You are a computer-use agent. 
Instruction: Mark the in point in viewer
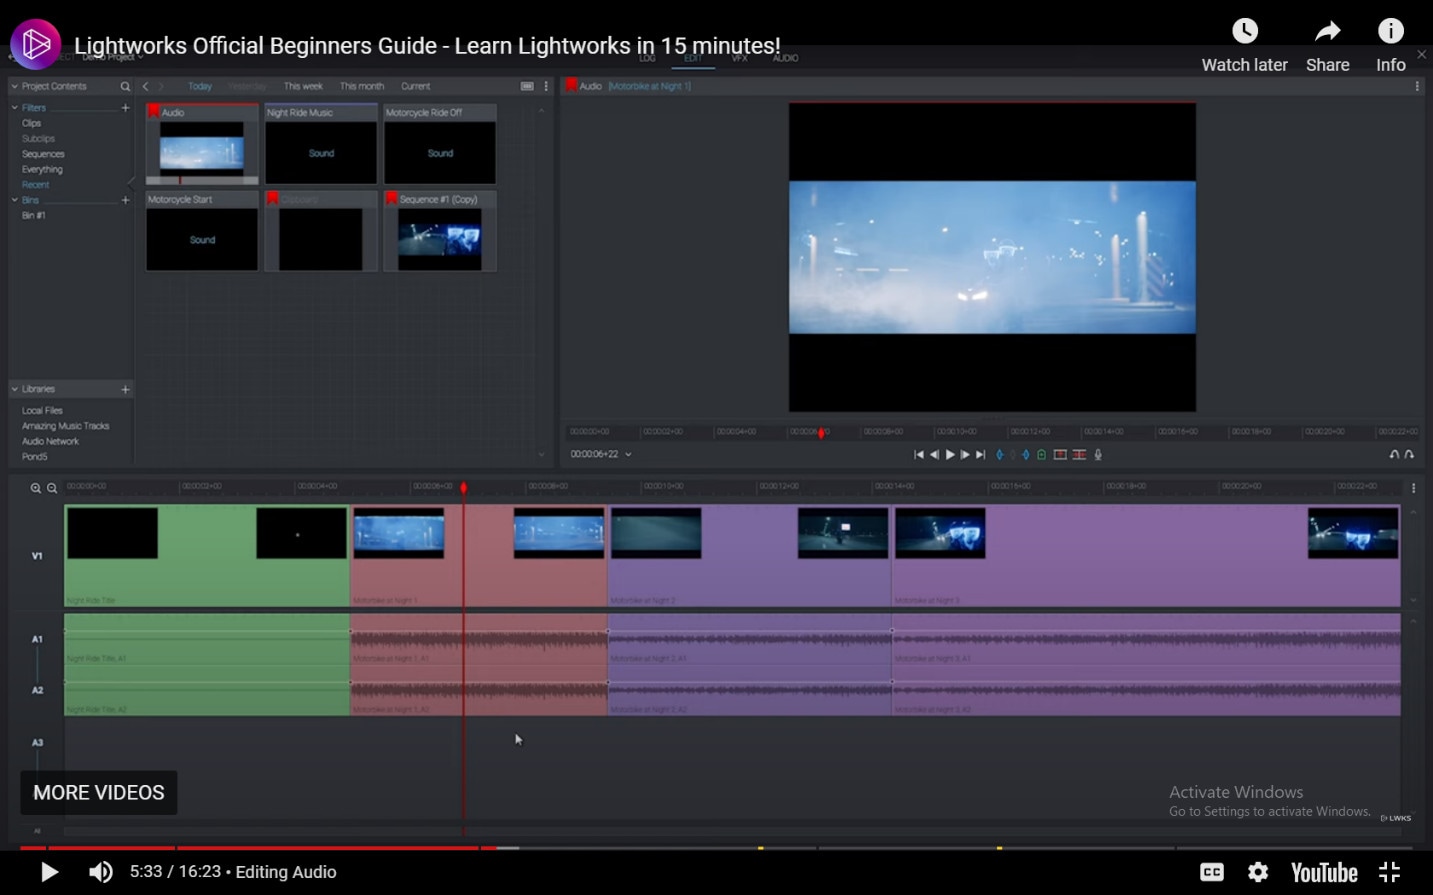pyautogui.click(x=999, y=455)
